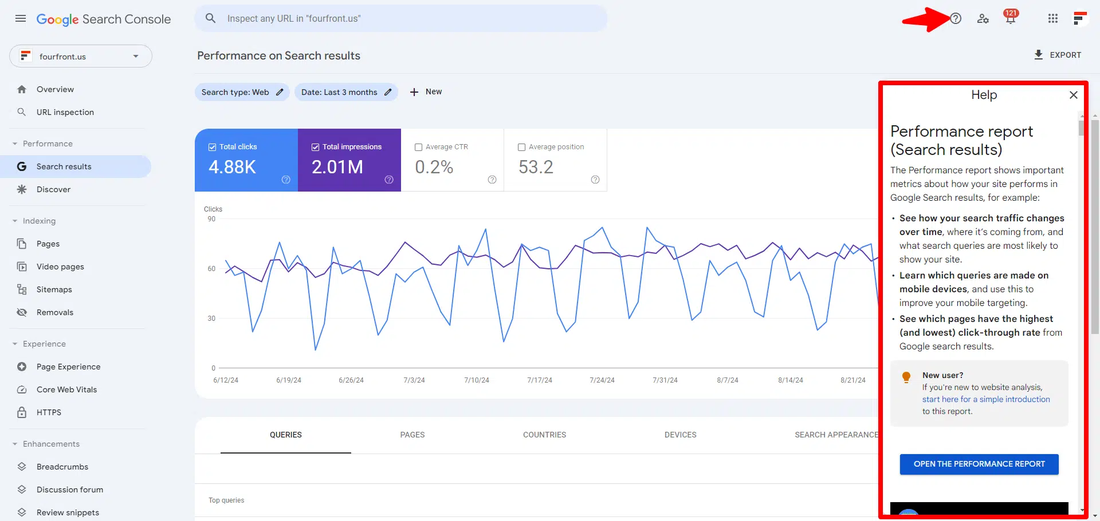Click the Pages documents icon
The width and height of the screenshot is (1100, 521).
point(22,244)
